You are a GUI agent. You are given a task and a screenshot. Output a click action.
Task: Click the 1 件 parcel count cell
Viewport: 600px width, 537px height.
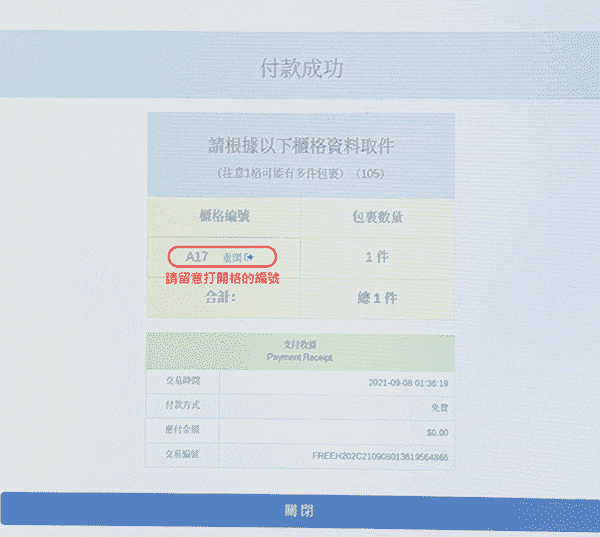click(377, 257)
